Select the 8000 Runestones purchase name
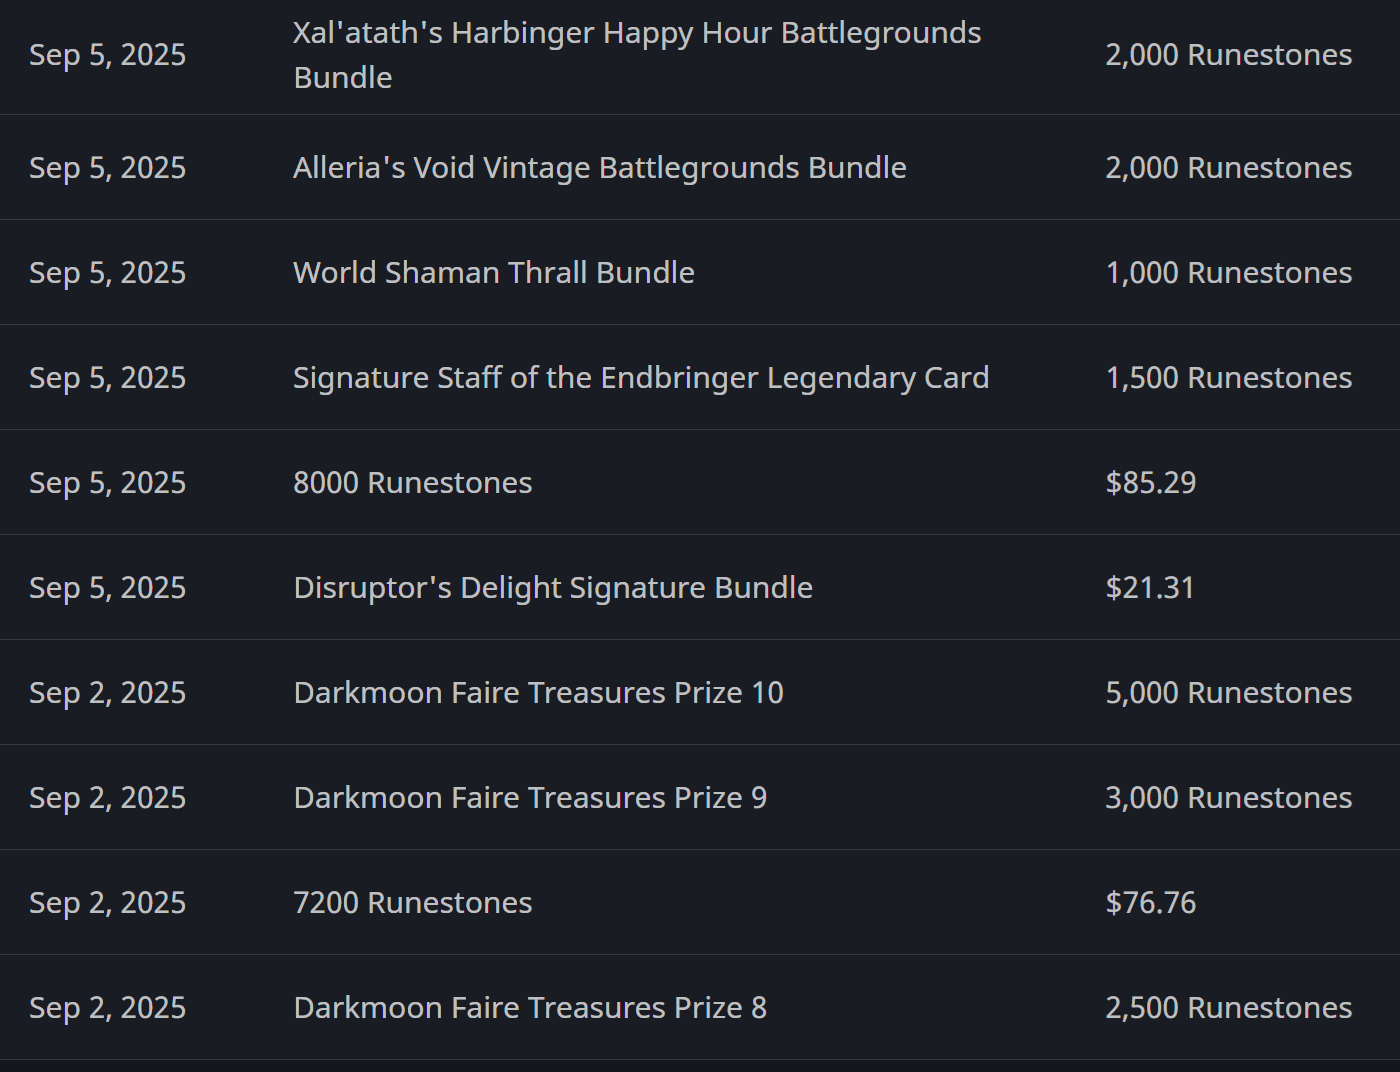The image size is (1400, 1072). point(412,483)
